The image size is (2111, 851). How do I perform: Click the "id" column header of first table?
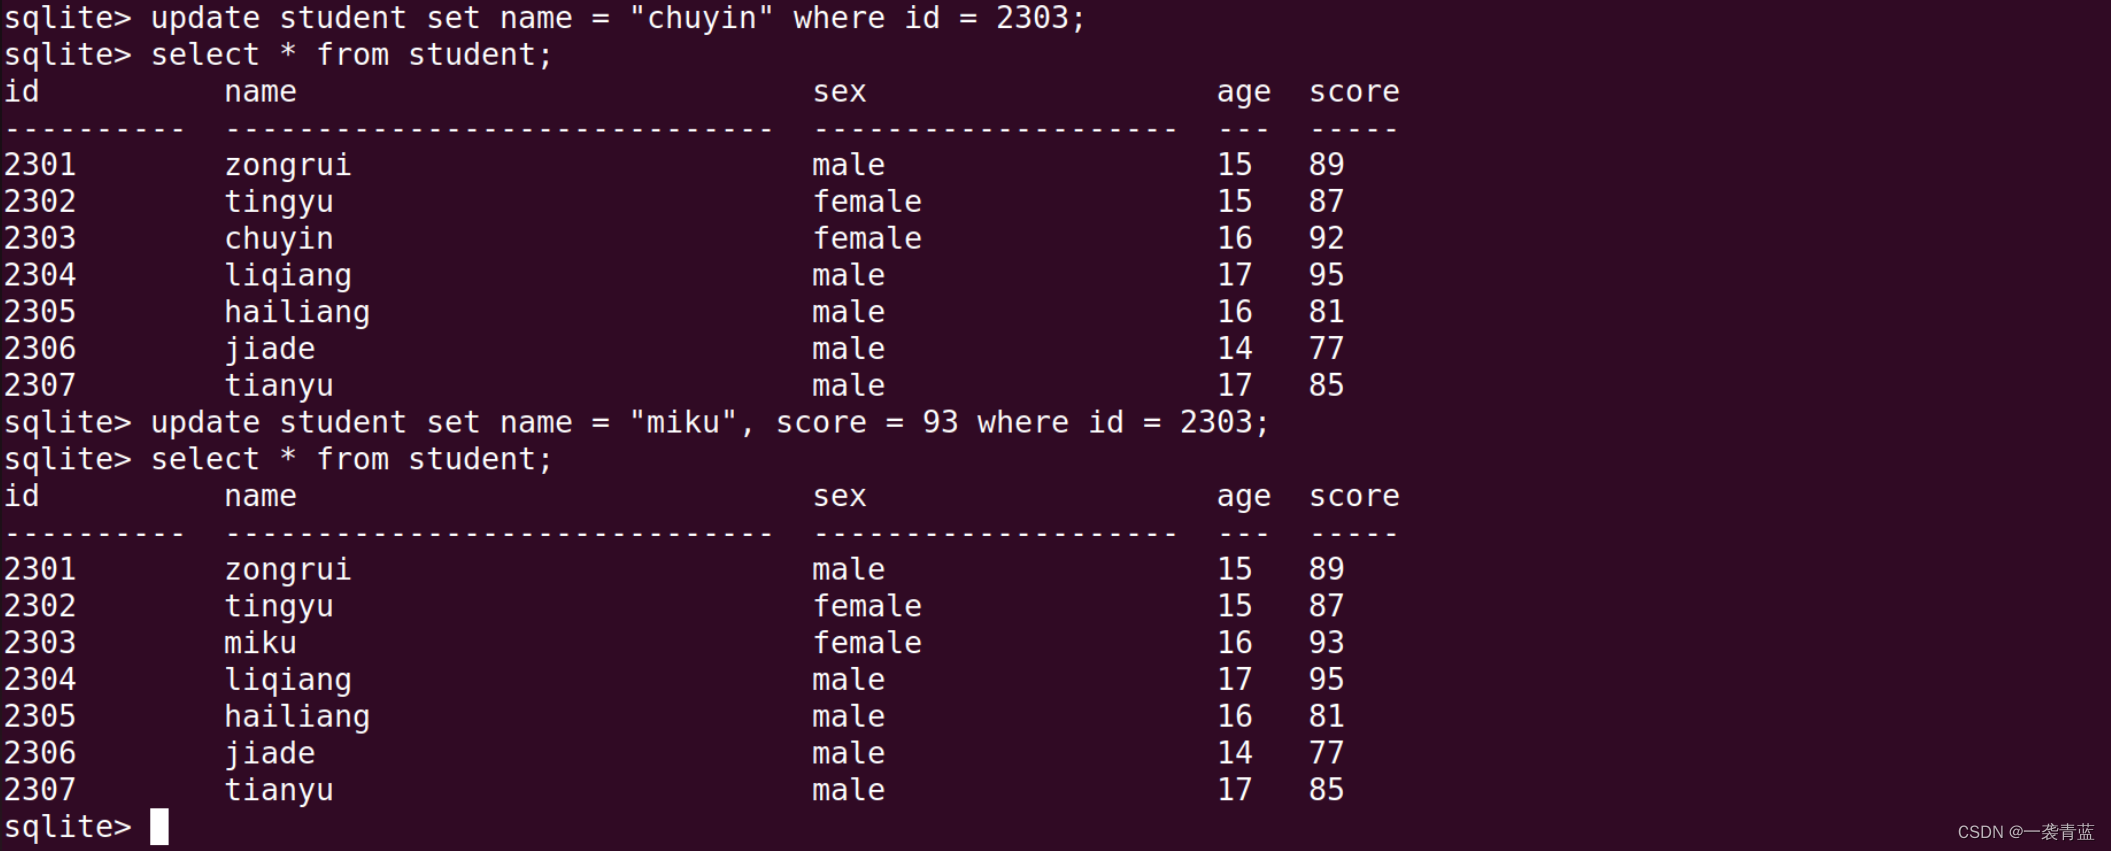click(x=22, y=92)
